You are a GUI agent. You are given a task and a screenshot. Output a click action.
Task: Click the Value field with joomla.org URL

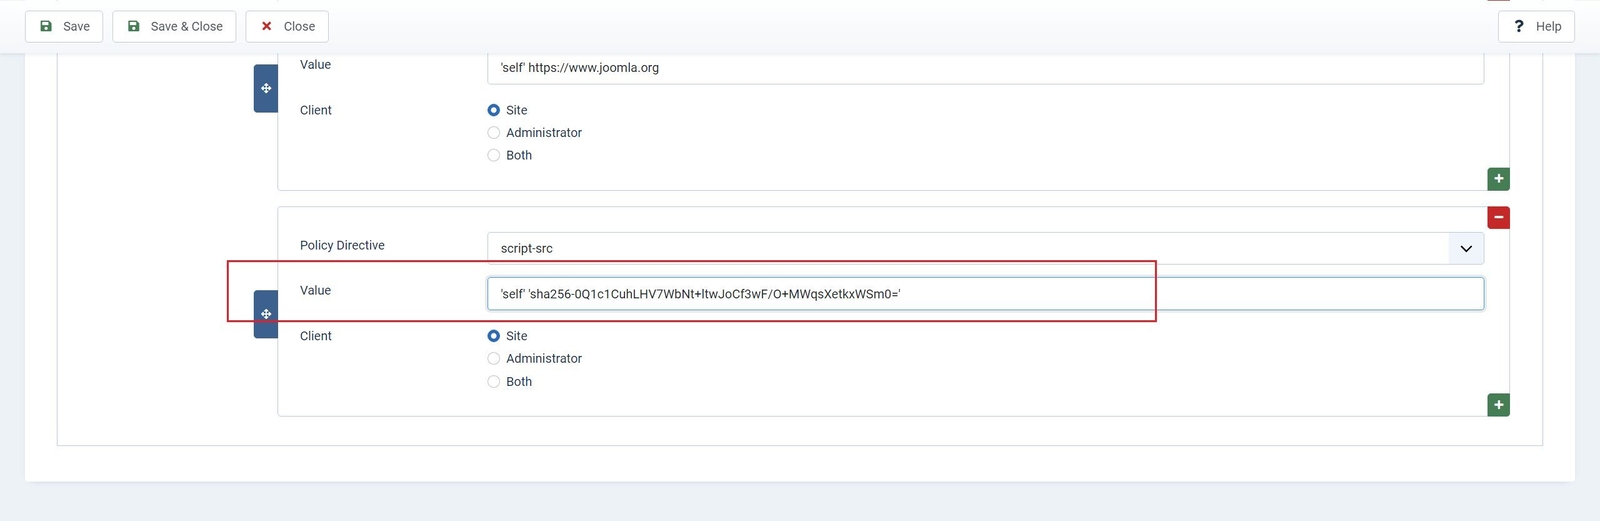pyautogui.click(x=984, y=68)
